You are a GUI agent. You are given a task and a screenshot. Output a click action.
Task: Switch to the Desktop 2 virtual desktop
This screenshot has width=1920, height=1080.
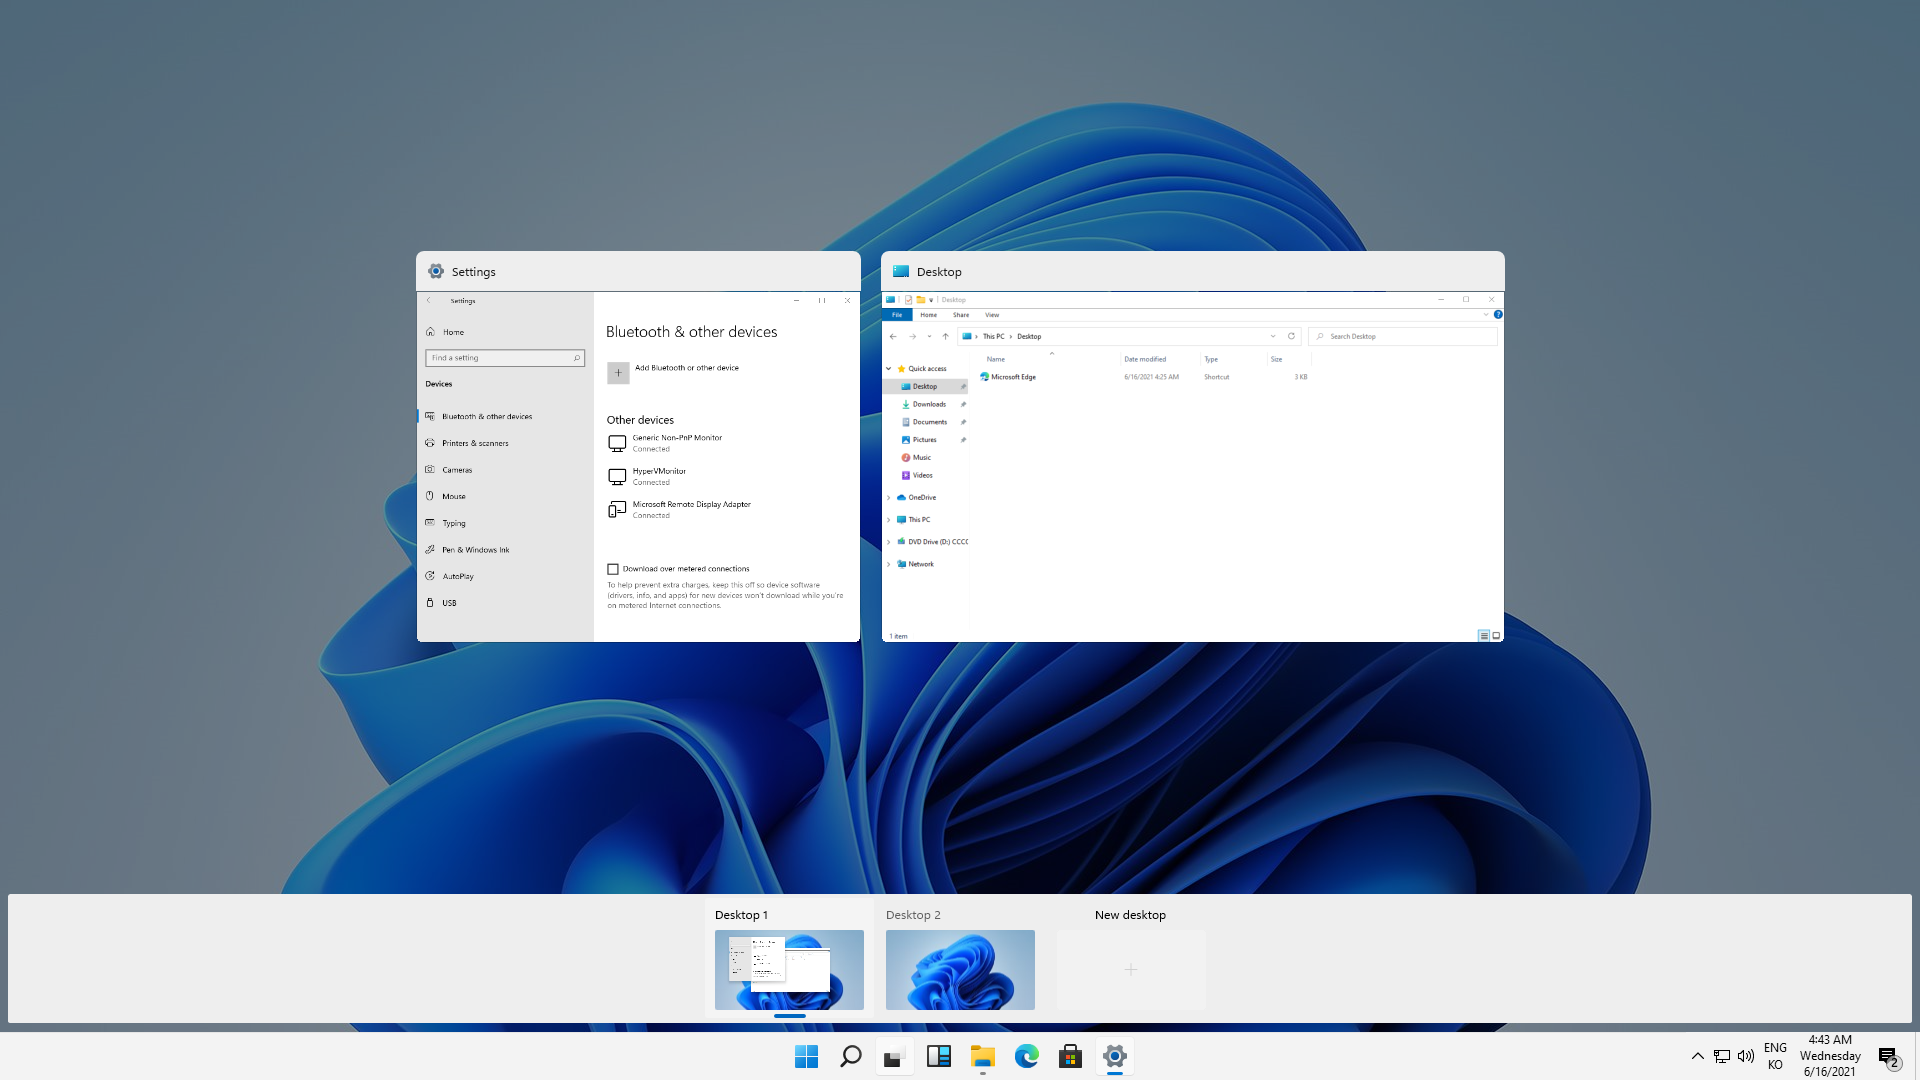tap(960, 969)
